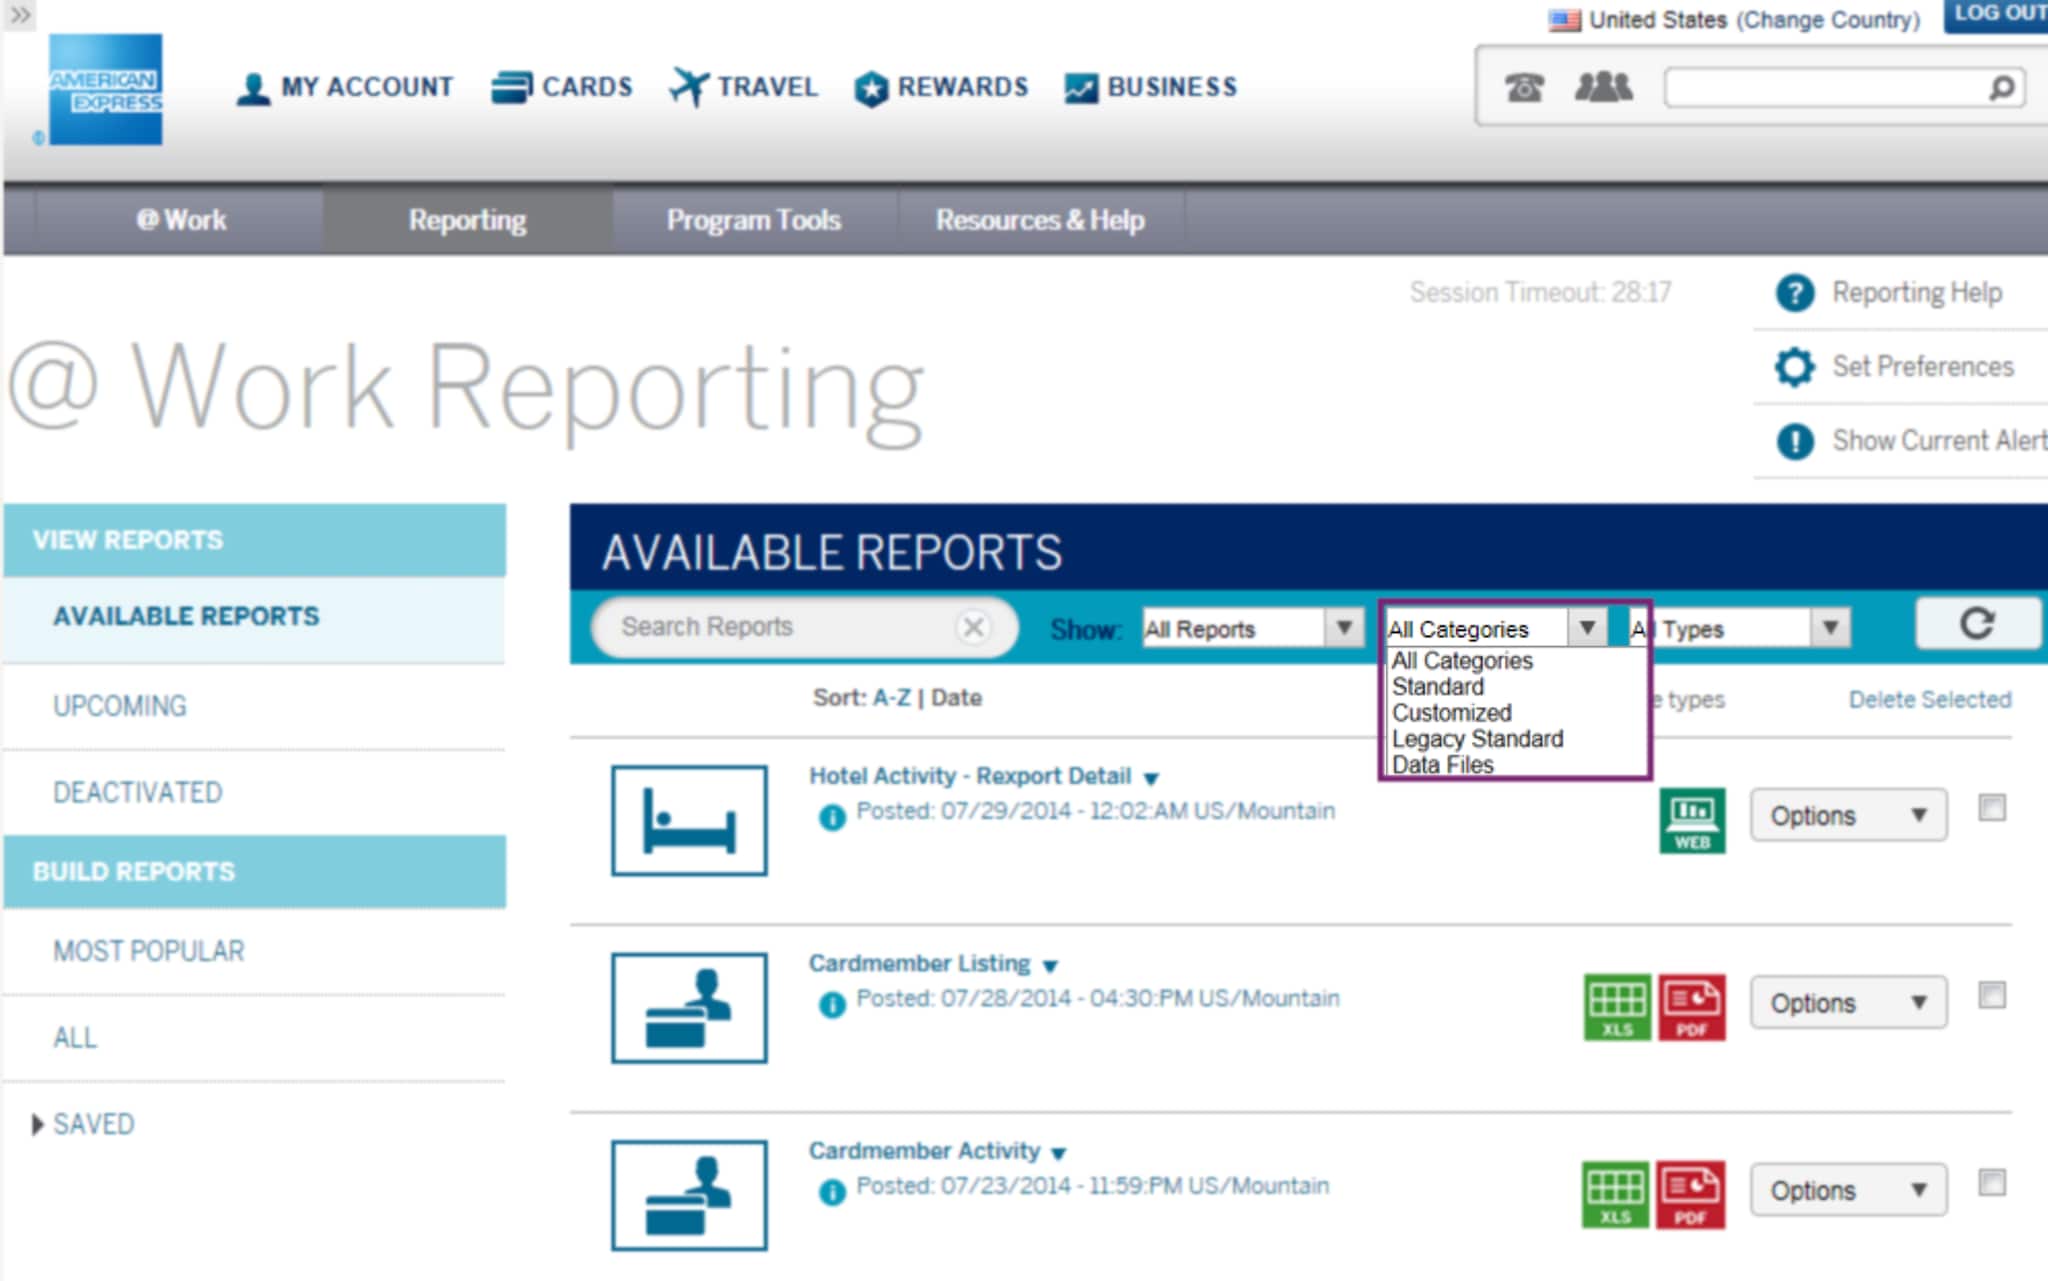Viewport: 2048px width, 1281px height.
Task: Click the Reporting Help question mark icon
Action: 1797,292
